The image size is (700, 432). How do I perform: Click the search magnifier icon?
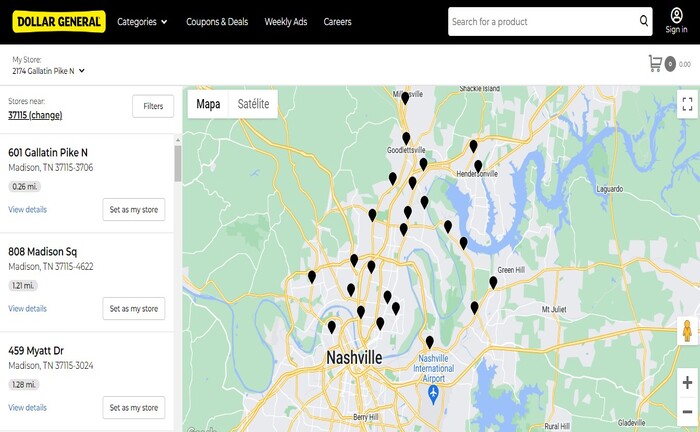click(x=644, y=21)
